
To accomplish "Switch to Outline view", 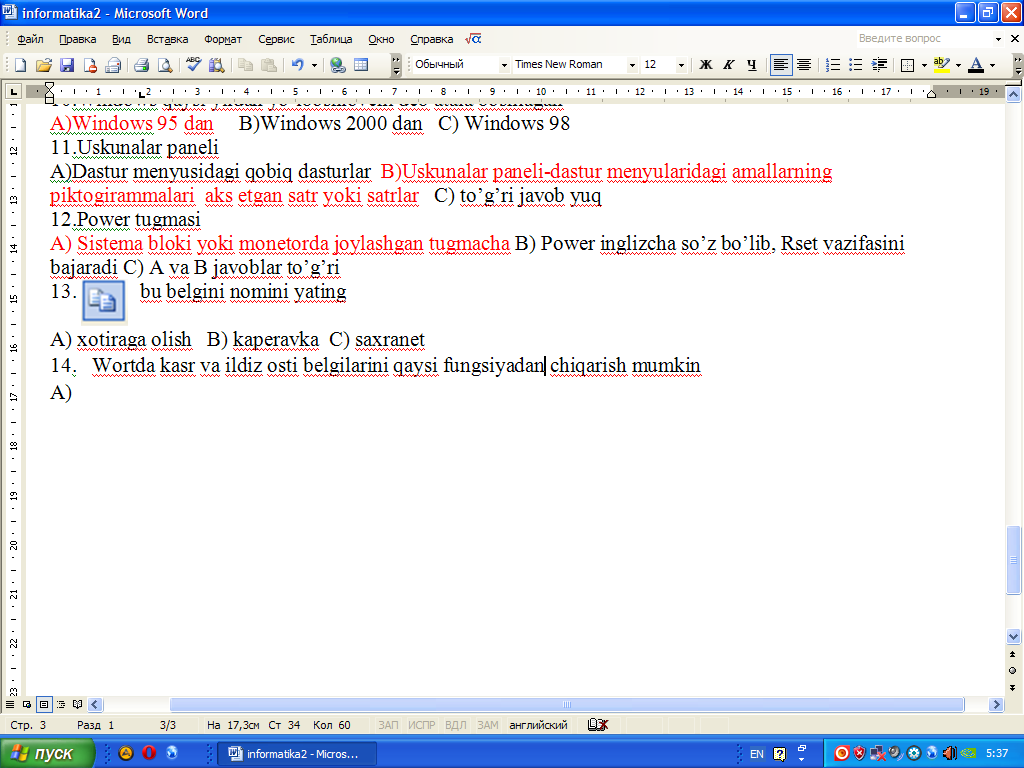I will pos(61,705).
